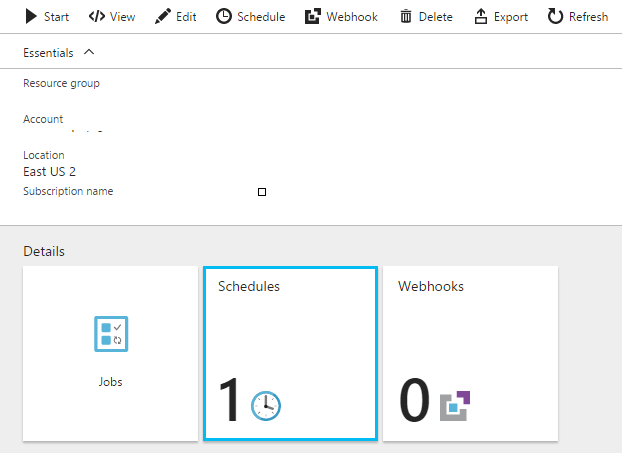Click the Details section heading

pyautogui.click(x=44, y=251)
